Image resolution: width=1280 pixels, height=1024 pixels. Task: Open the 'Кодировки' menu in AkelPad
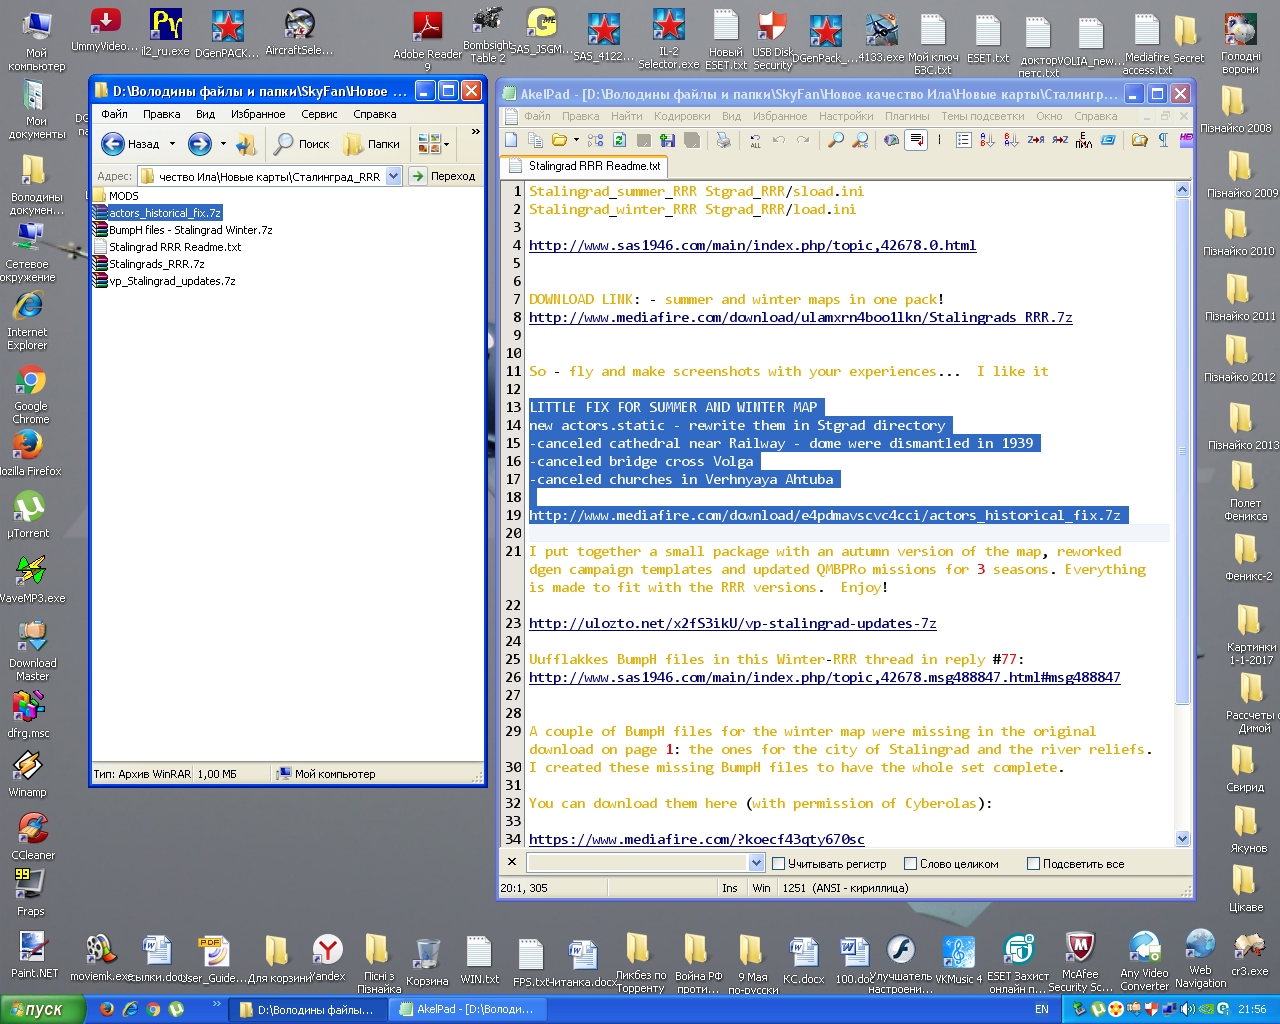(682, 116)
